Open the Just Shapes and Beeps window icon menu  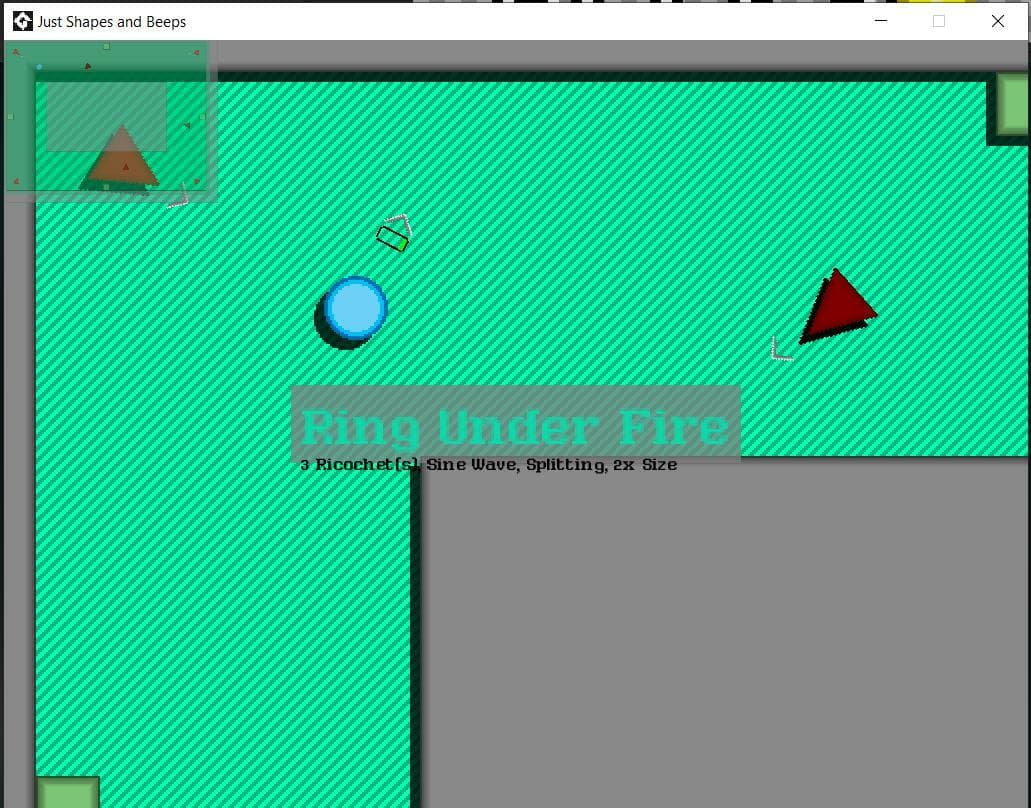22,21
